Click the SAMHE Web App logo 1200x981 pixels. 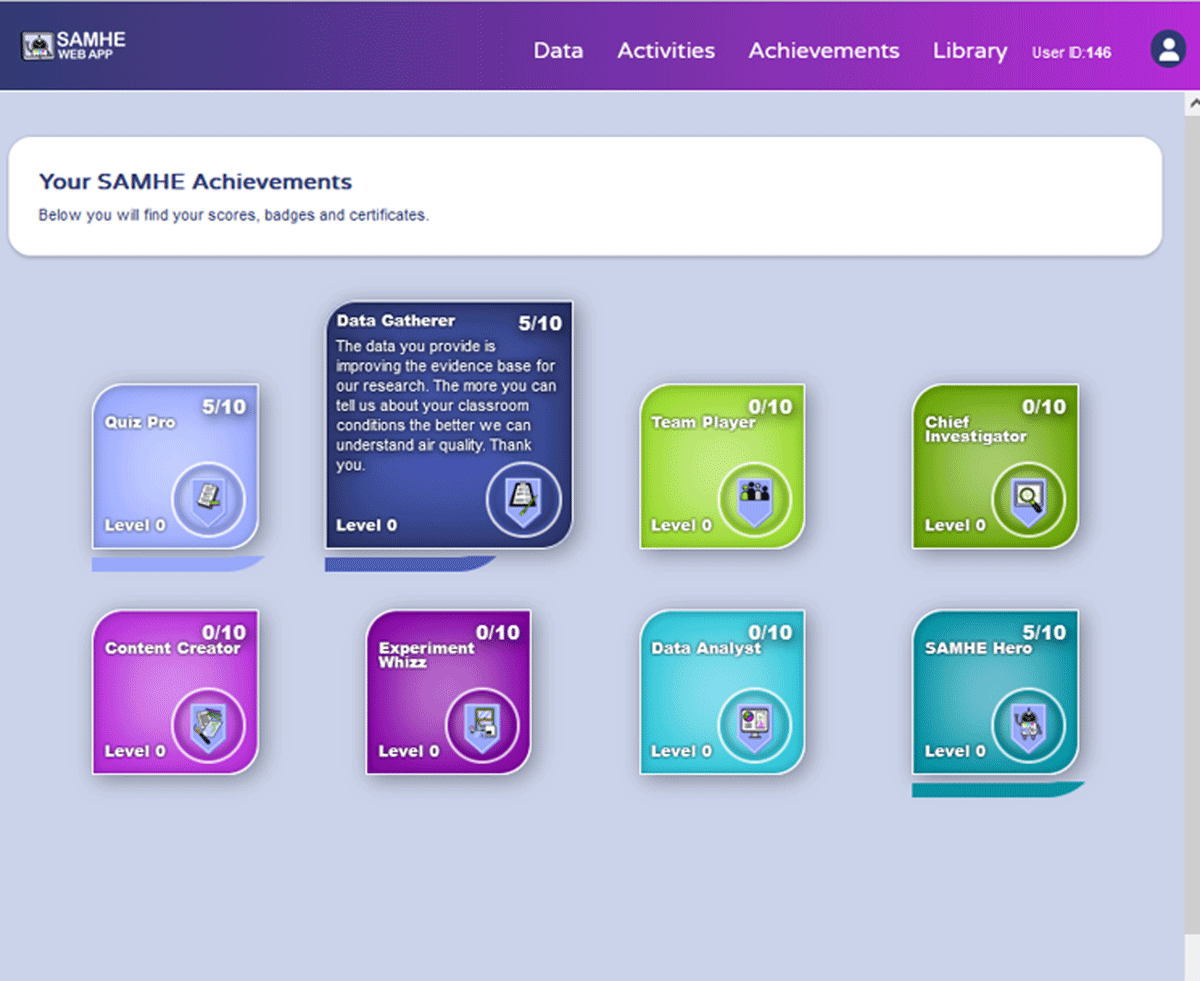[x=74, y=45]
